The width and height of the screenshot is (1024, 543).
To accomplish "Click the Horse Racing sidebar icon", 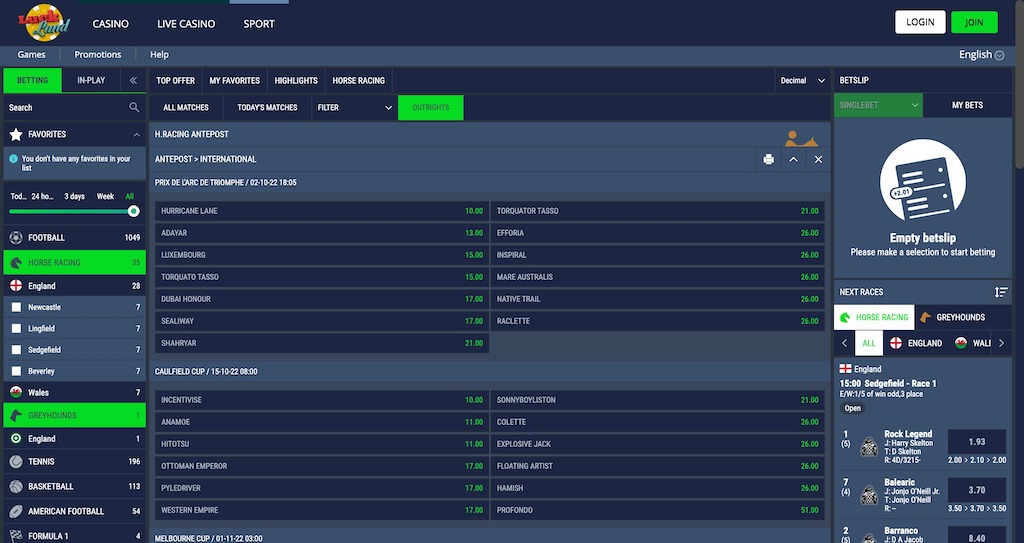I will (x=16, y=263).
